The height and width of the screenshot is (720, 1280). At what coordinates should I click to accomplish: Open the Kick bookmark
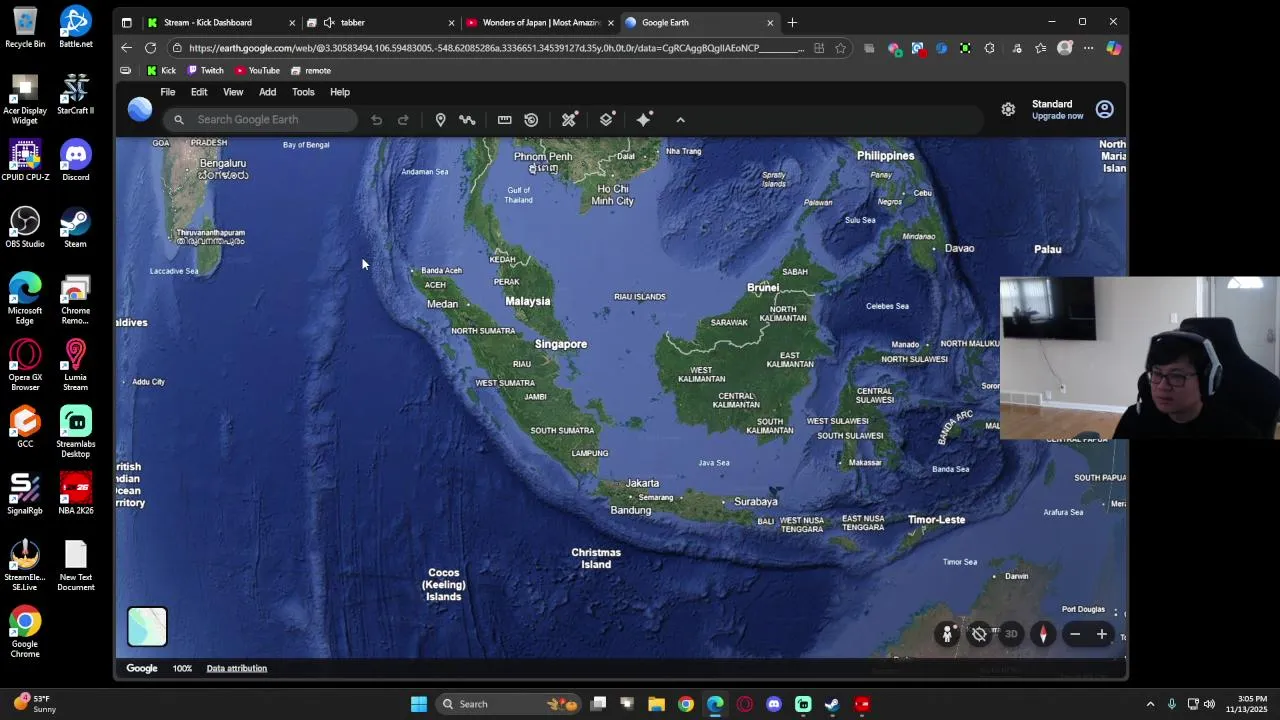[161, 71]
